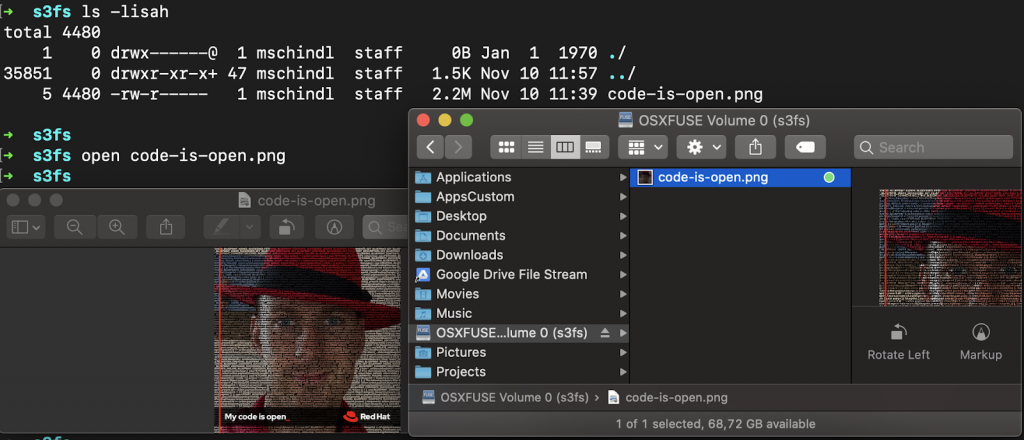Click the red-hat image in Preview
Image resolution: width=1024 pixels, height=440 pixels.
[308, 340]
